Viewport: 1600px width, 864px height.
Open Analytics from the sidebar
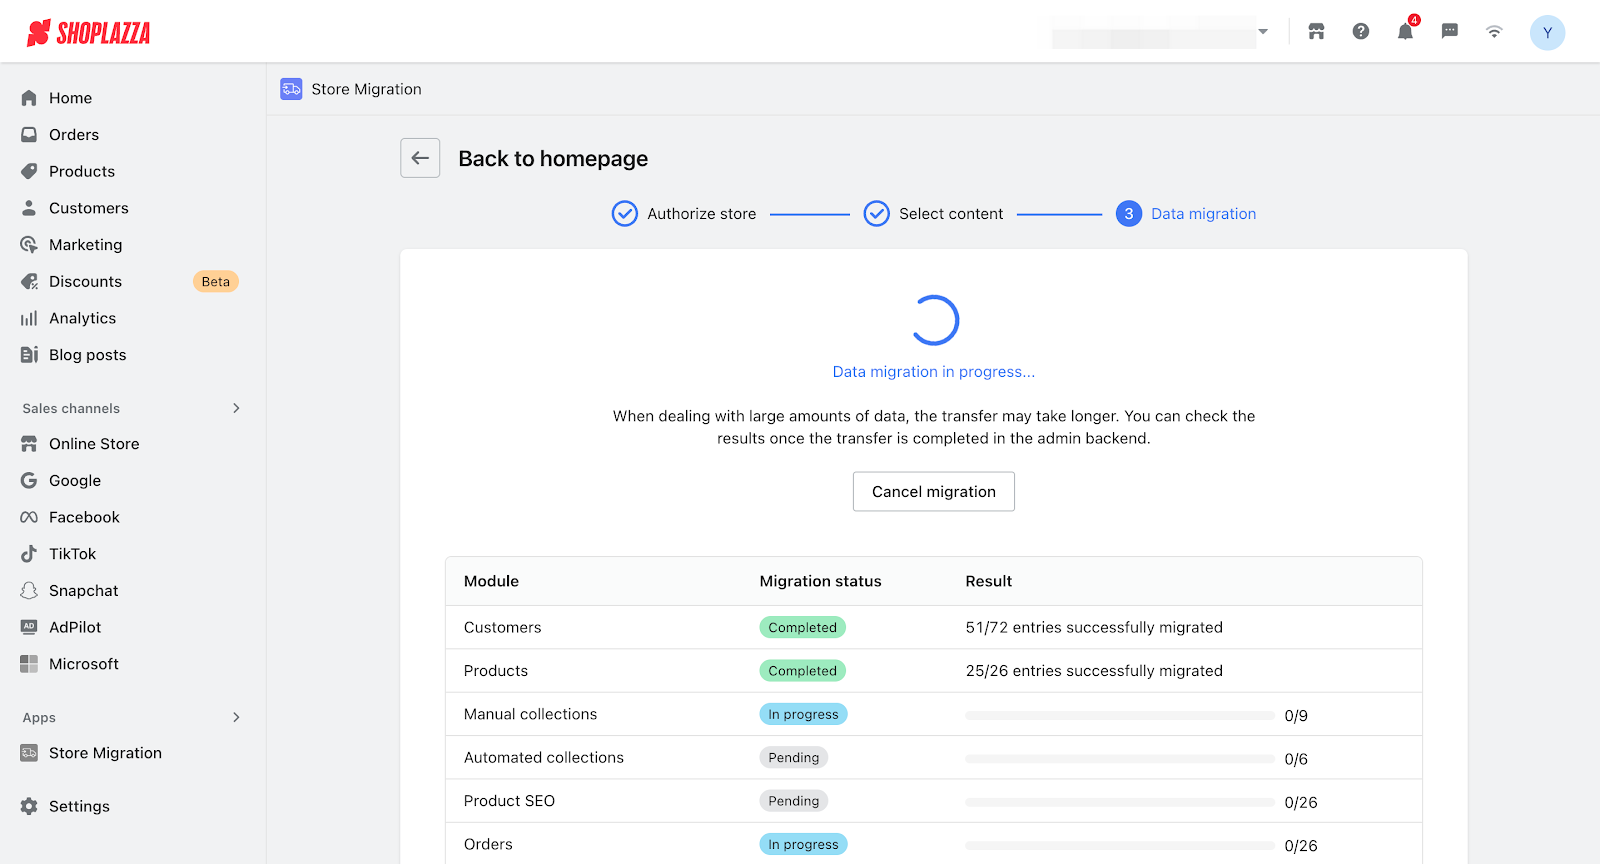coord(82,318)
